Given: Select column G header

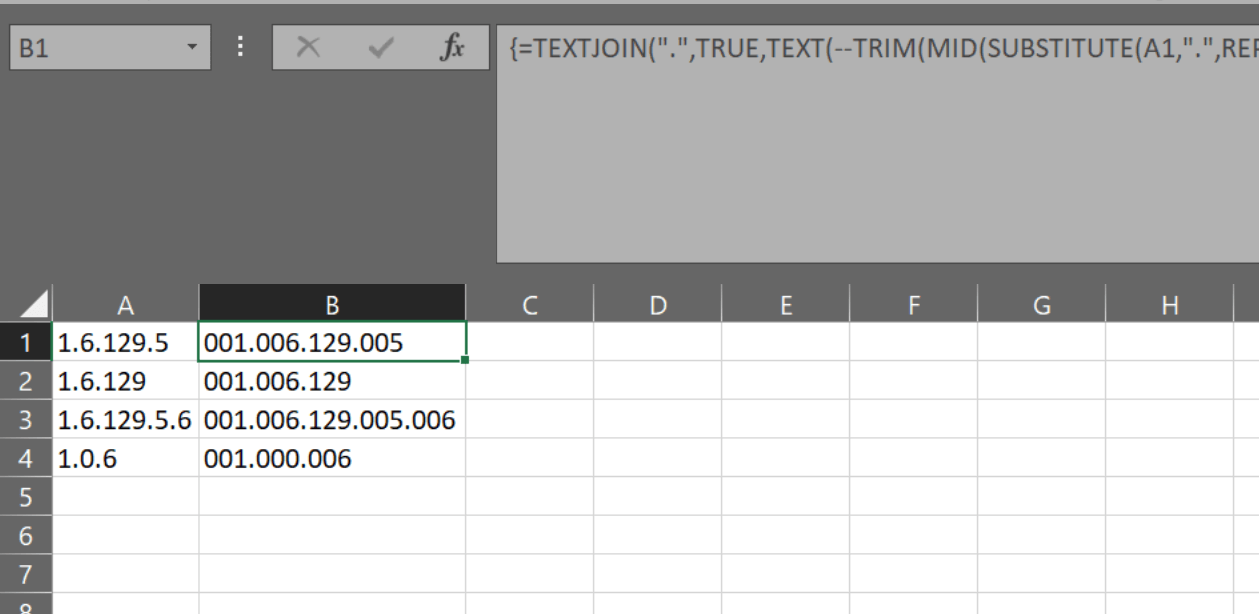Looking at the screenshot, I should [x=1041, y=305].
